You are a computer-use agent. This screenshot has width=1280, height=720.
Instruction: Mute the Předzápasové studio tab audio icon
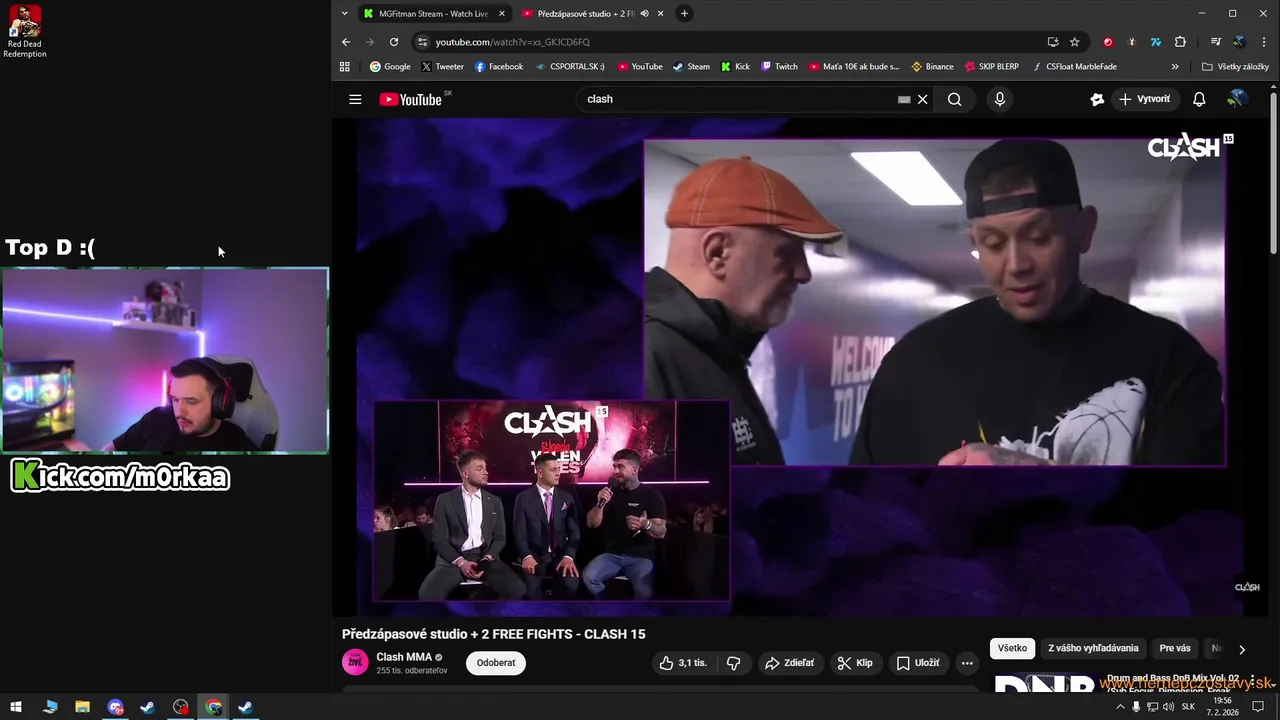[644, 14]
